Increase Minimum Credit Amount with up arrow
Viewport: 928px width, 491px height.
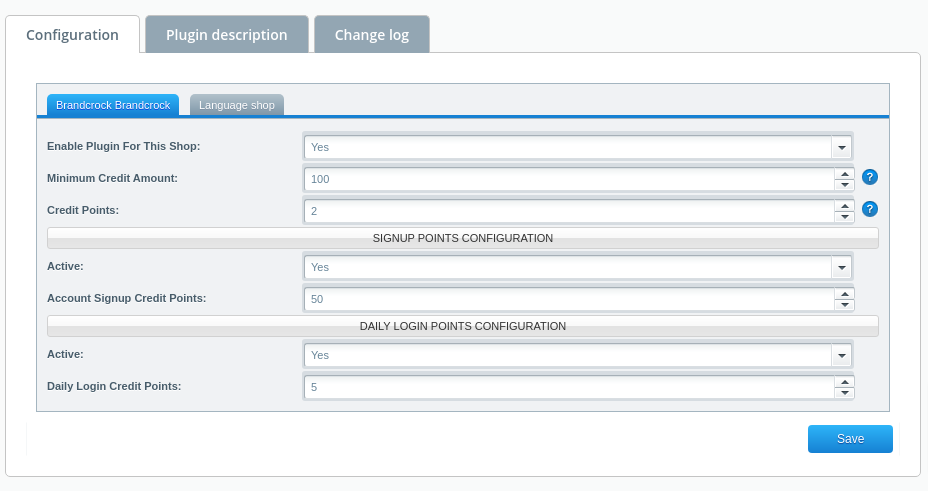pos(845,174)
